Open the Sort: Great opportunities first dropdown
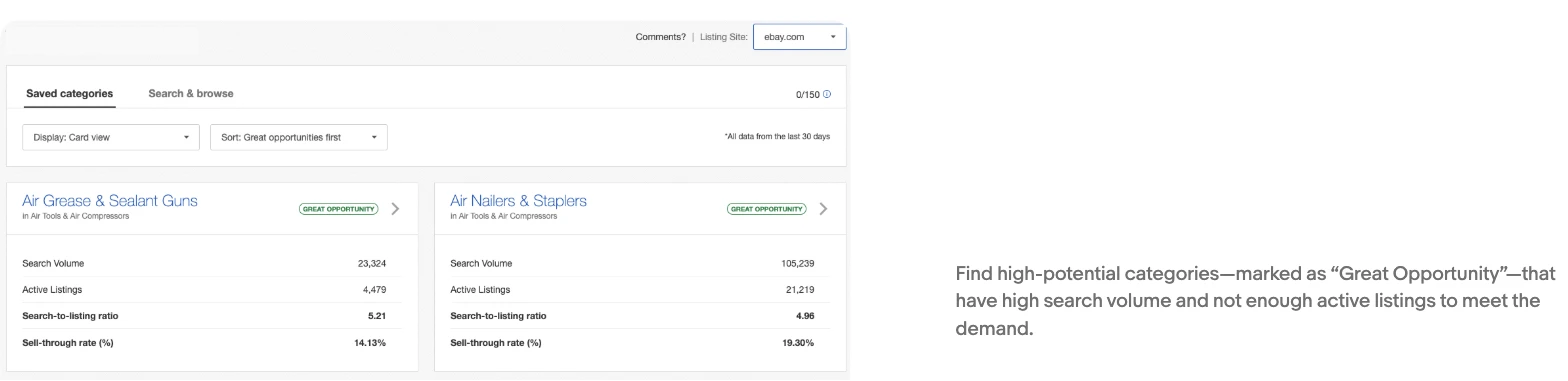Viewport: 1568px width, 381px height. [299, 137]
